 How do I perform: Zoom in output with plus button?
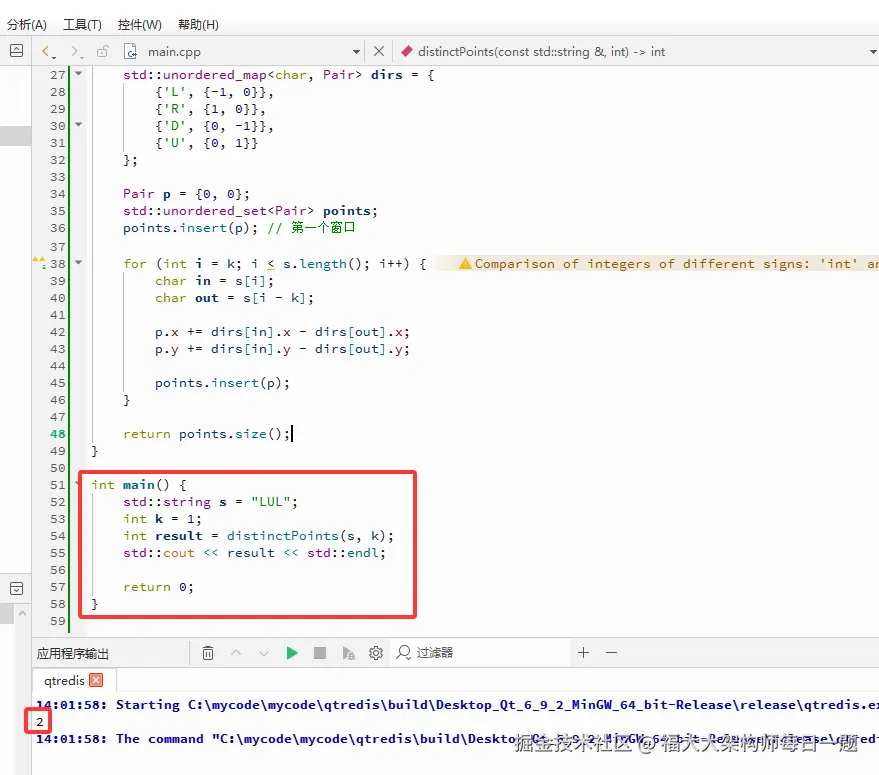(584, 653)
